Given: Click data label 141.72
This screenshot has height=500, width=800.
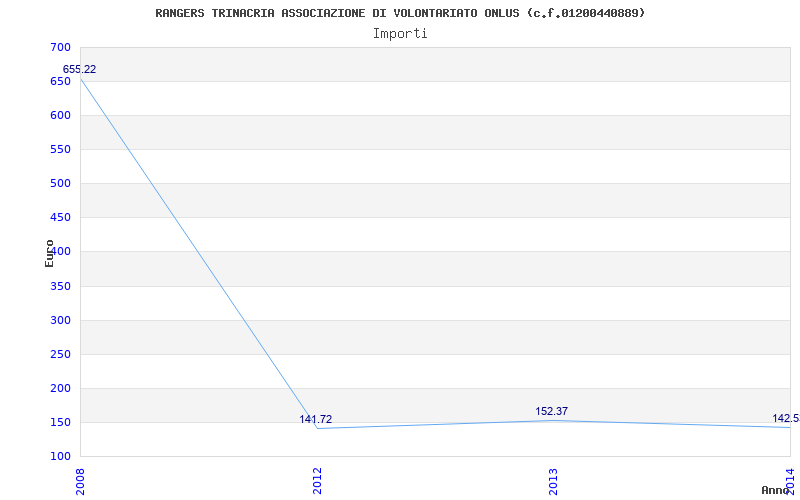Looking at the screenshot, I should (315, 419).
